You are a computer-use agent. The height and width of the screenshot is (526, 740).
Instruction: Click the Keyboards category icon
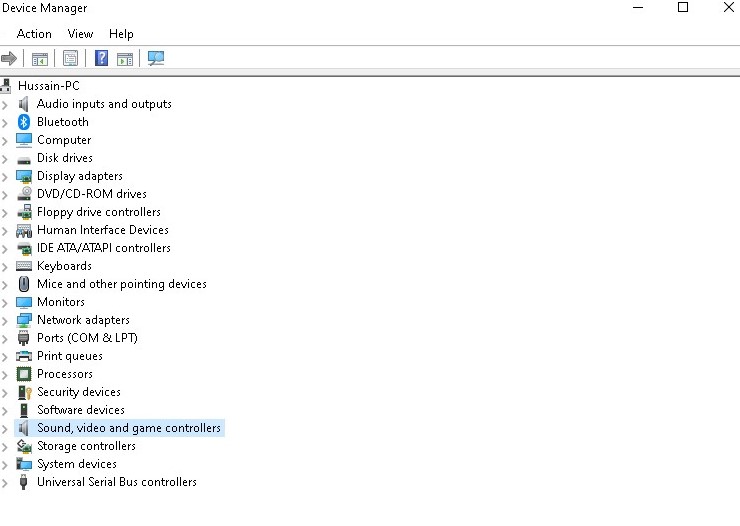point(25,266)
